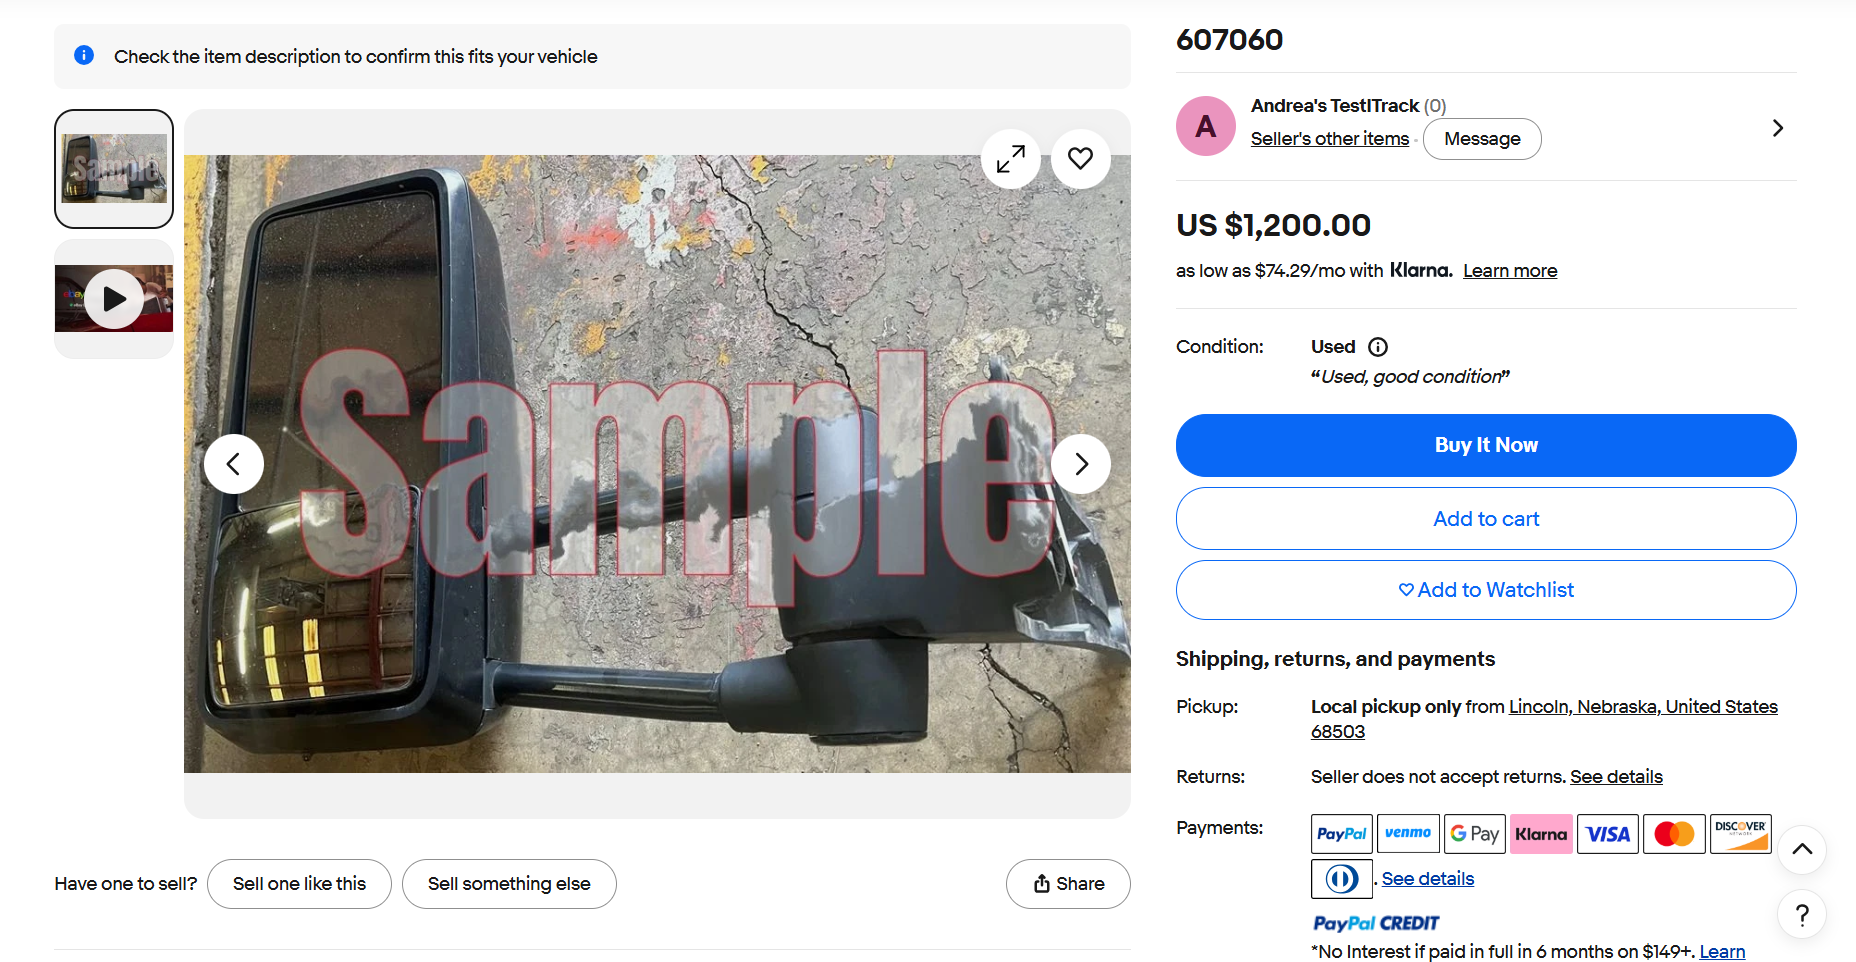
Task: Show the previous product image
Action: [234, 464]
